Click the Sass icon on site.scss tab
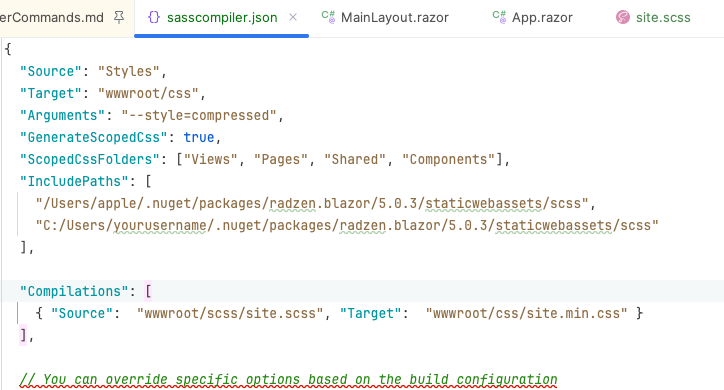This screenshot has width=724, height=390. (623, 18)
